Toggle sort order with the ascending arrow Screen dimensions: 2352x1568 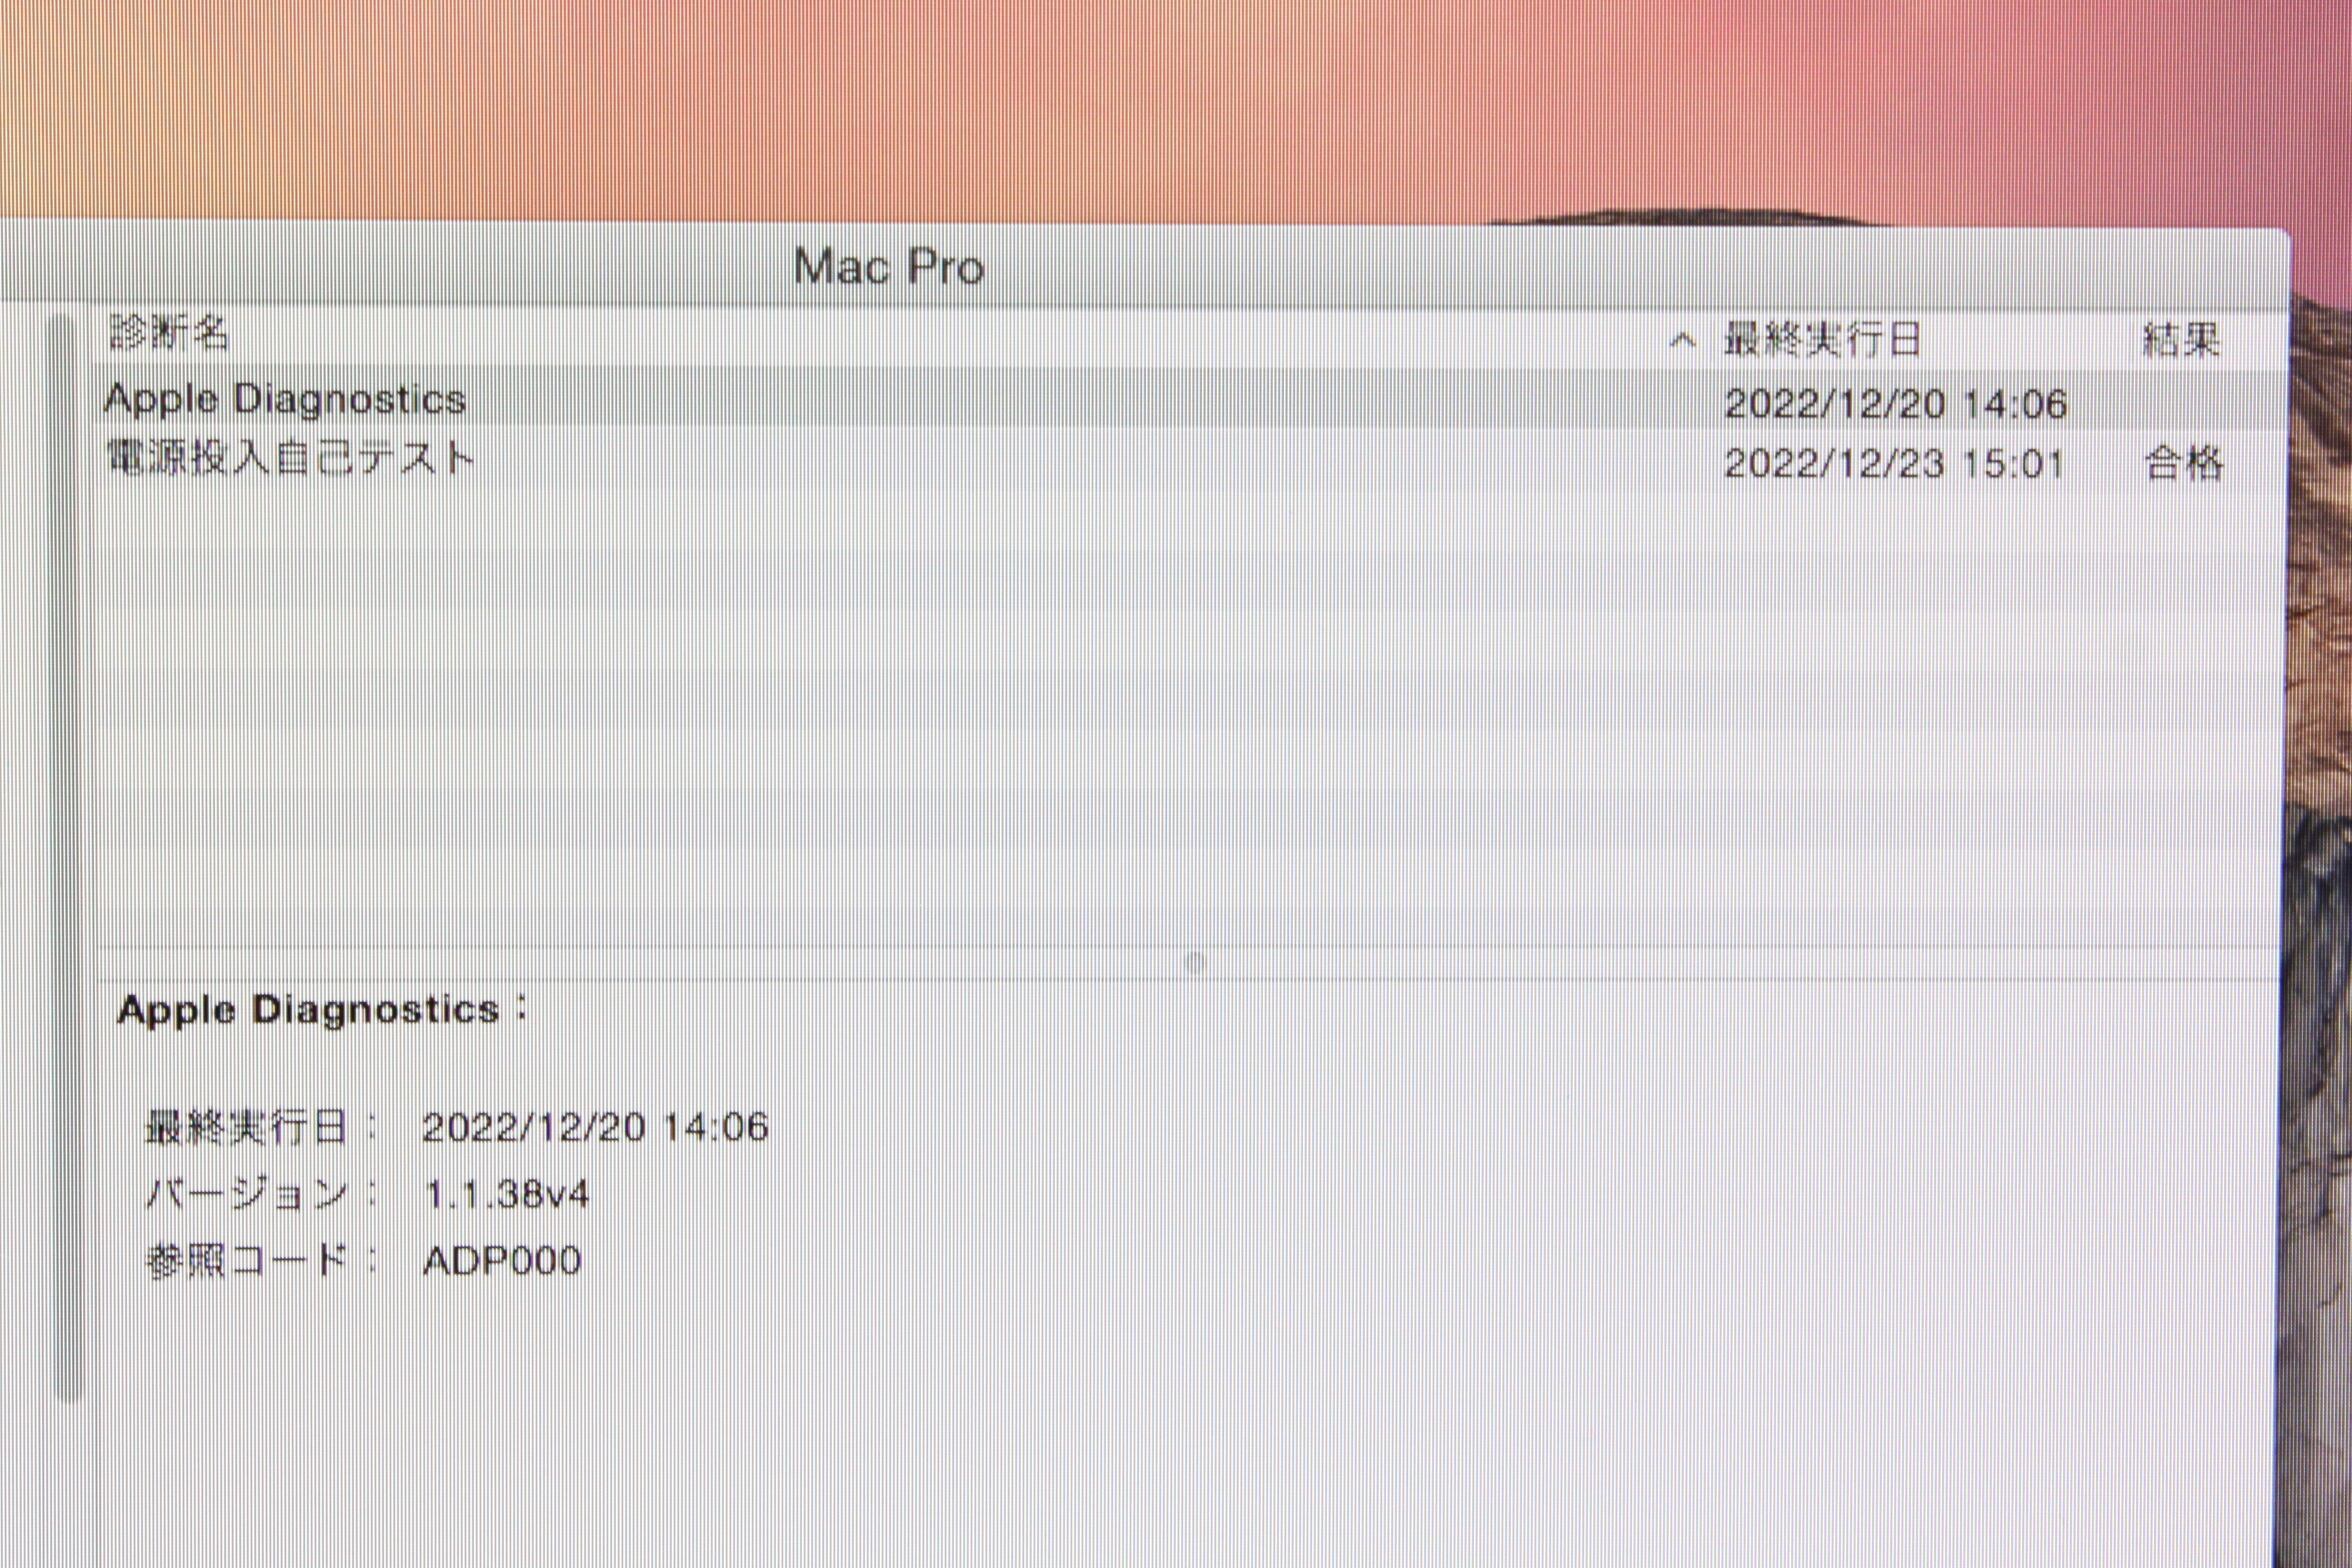[1683, 342]
